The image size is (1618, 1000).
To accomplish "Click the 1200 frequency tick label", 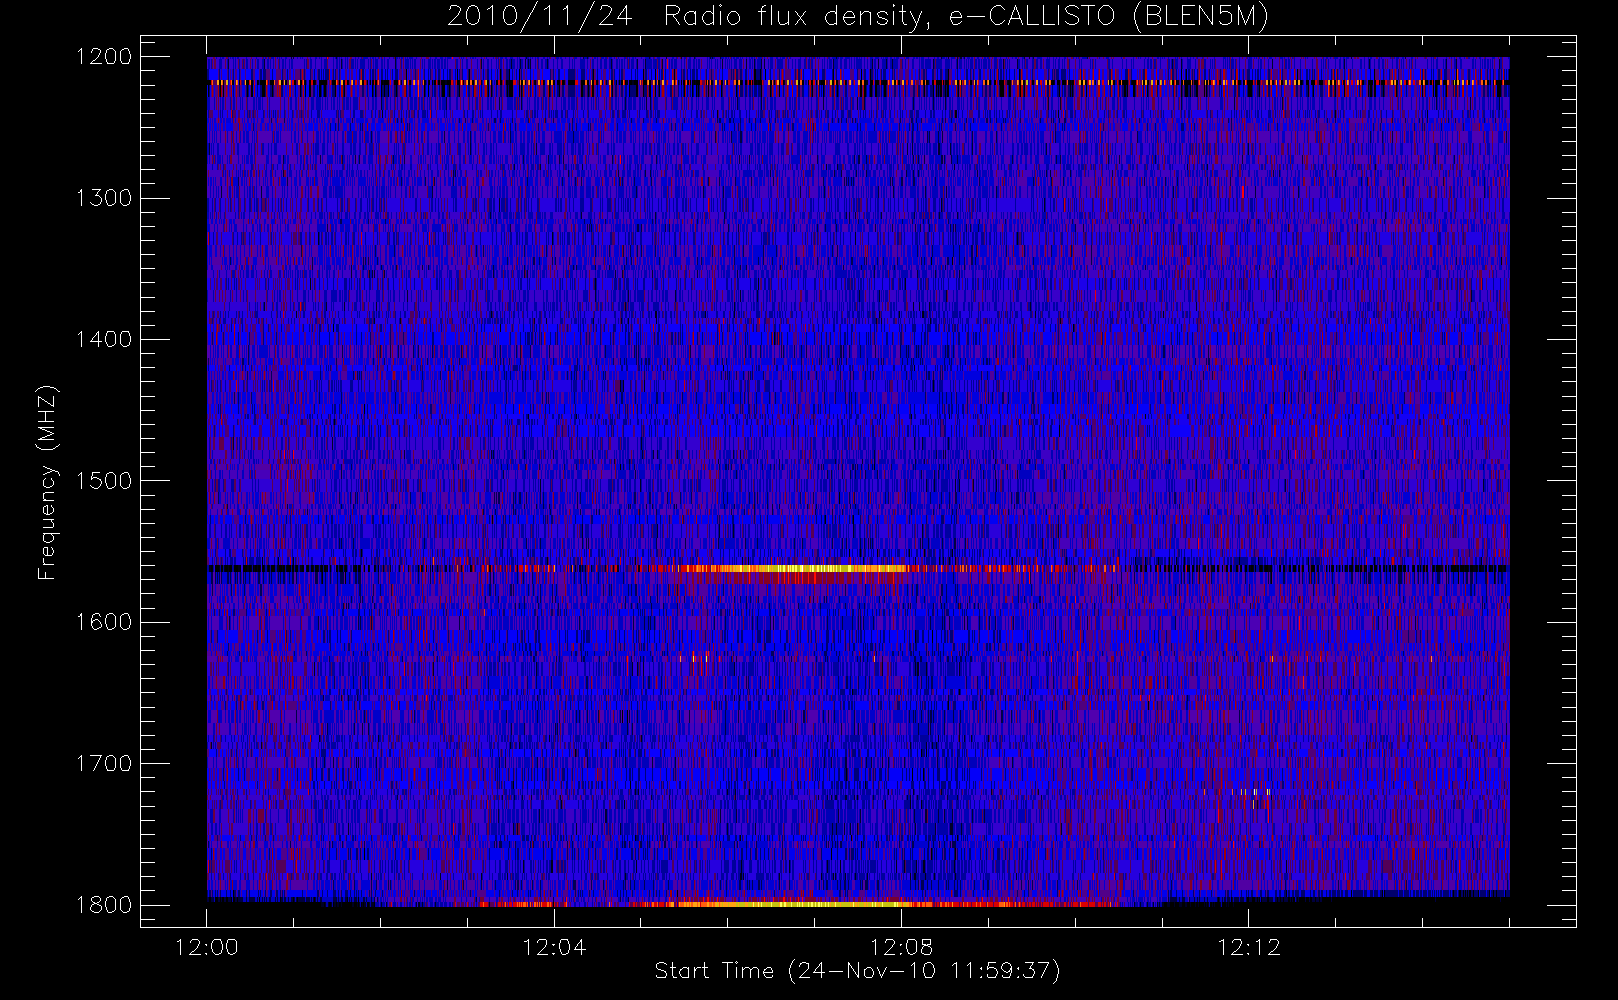I will (x=104, y=56).
